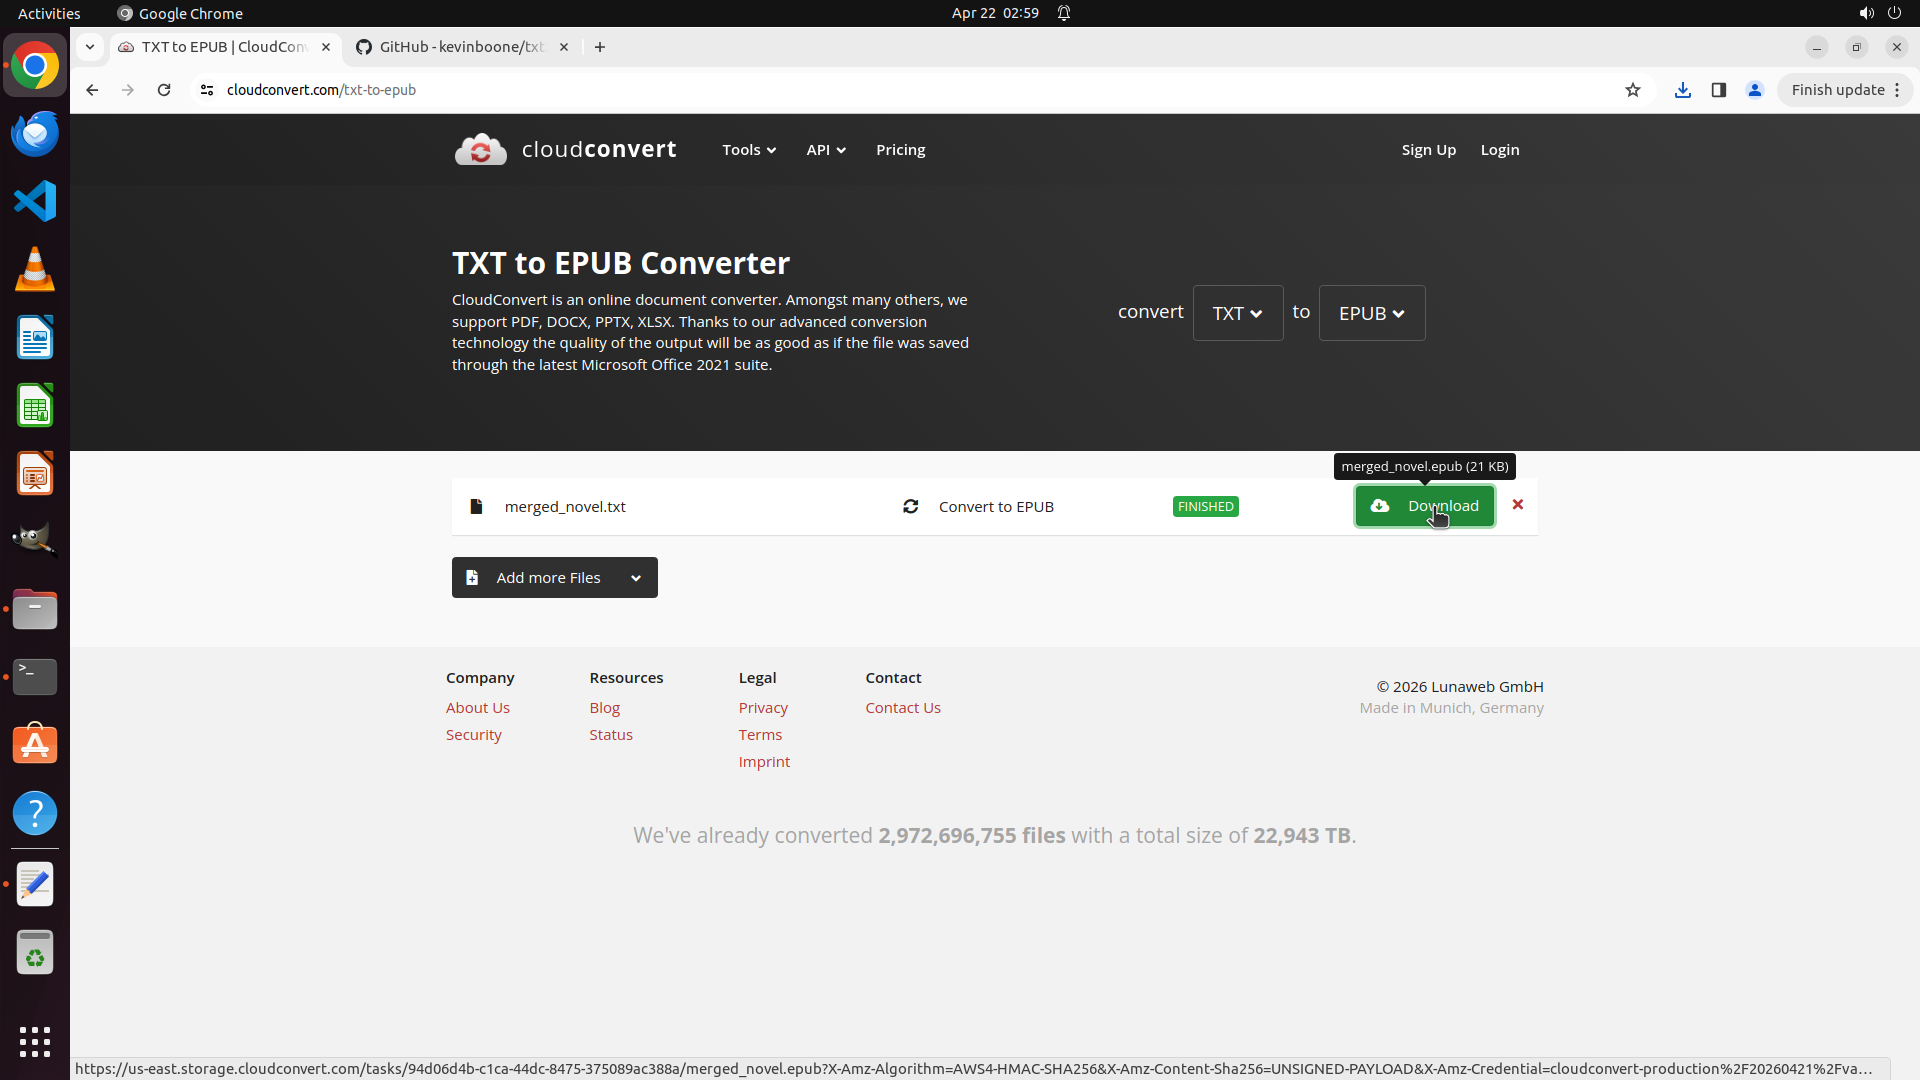Click the convert refresh arrows icon
Viewport: 1920px width, 1080px height.
click(910, 507)
